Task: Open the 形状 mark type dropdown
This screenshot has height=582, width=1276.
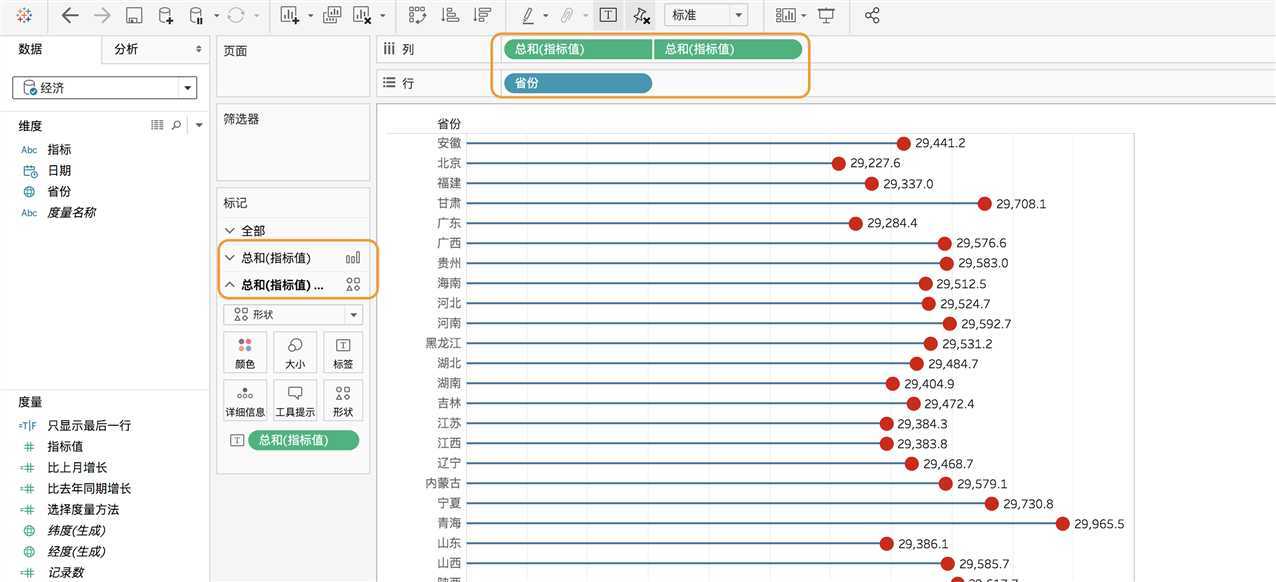Action: (x=293, y=314)
